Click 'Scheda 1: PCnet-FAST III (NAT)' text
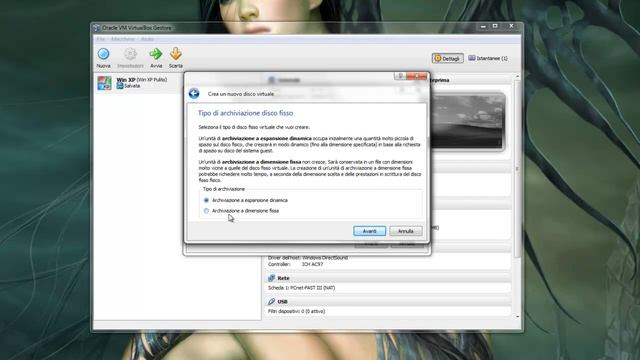The width and height of the screenshot is (640, 360). [x=302, y=288]
